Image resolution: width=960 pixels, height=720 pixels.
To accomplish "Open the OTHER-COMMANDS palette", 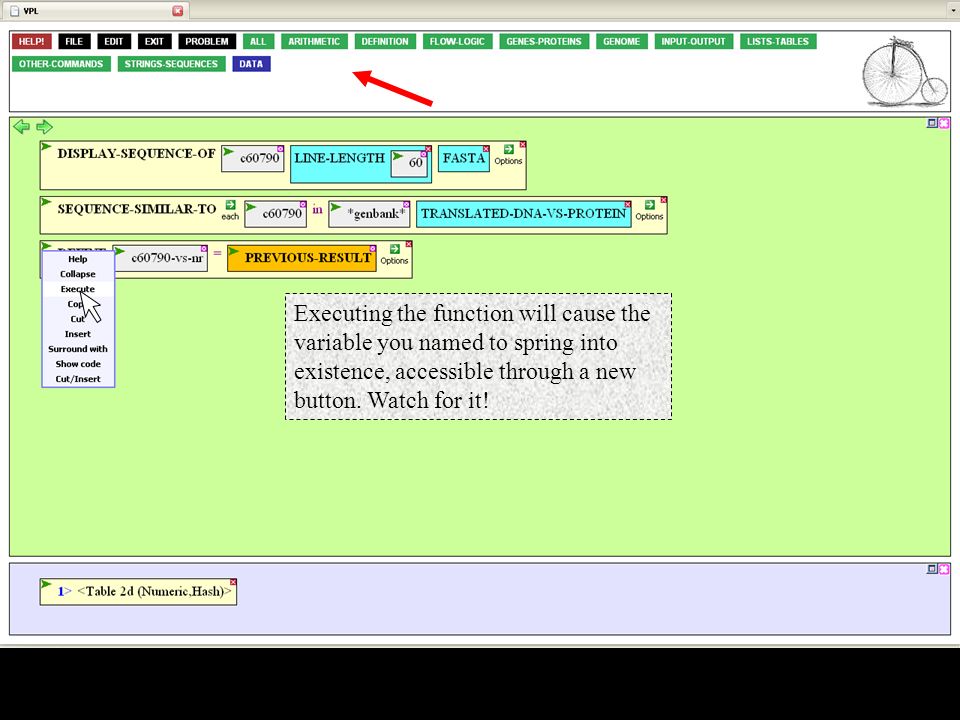I will click(61, 64).
